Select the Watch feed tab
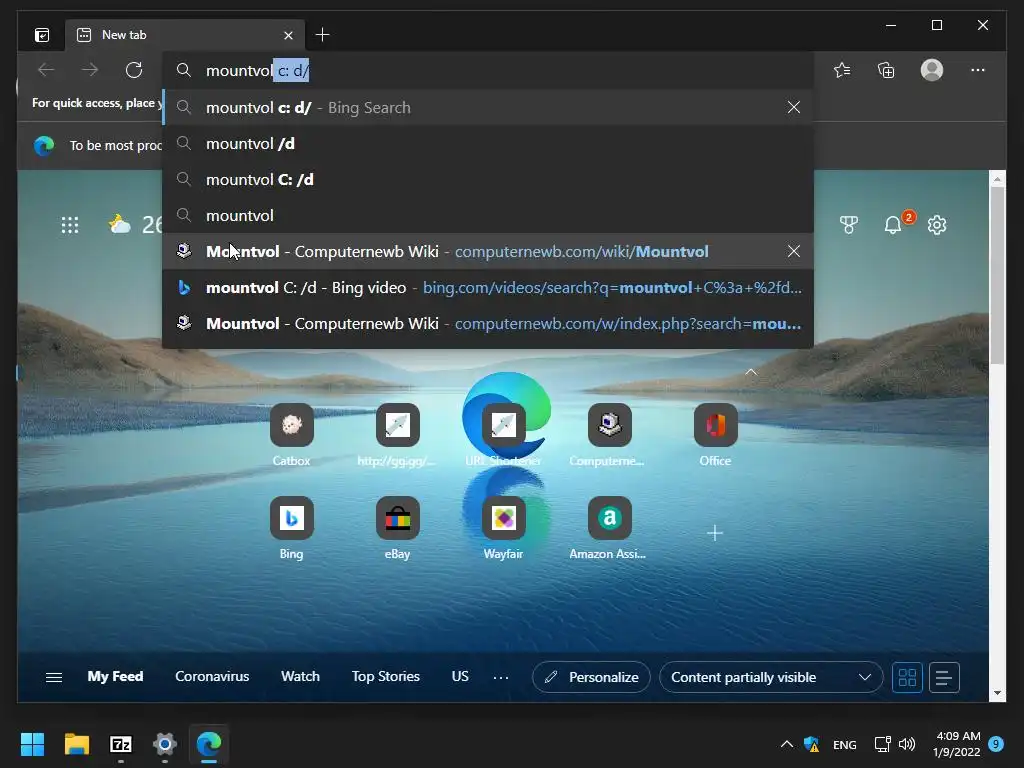This screenshot has height=768, width=1024. [300, 677]
